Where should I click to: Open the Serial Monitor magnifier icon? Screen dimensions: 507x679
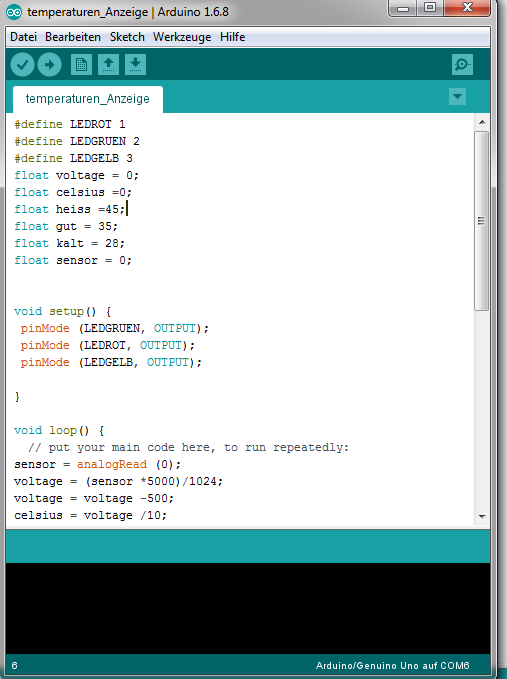point(462,65)
